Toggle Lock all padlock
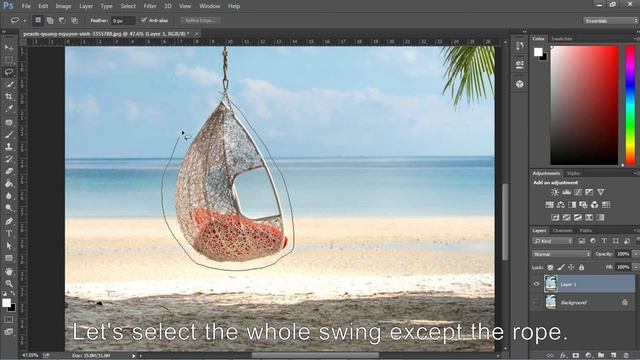 581,267
